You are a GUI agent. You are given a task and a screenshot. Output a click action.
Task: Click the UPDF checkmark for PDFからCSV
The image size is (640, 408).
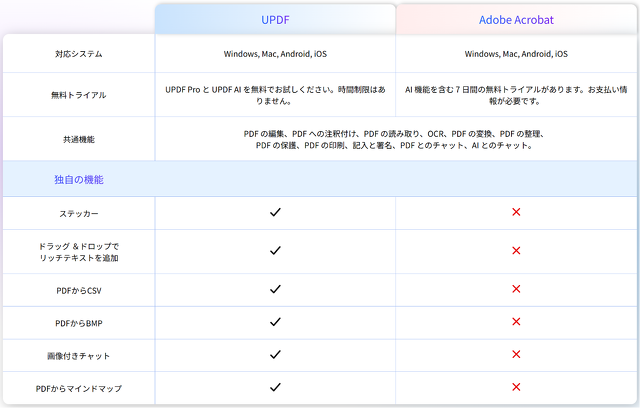[x=275, y=289]
